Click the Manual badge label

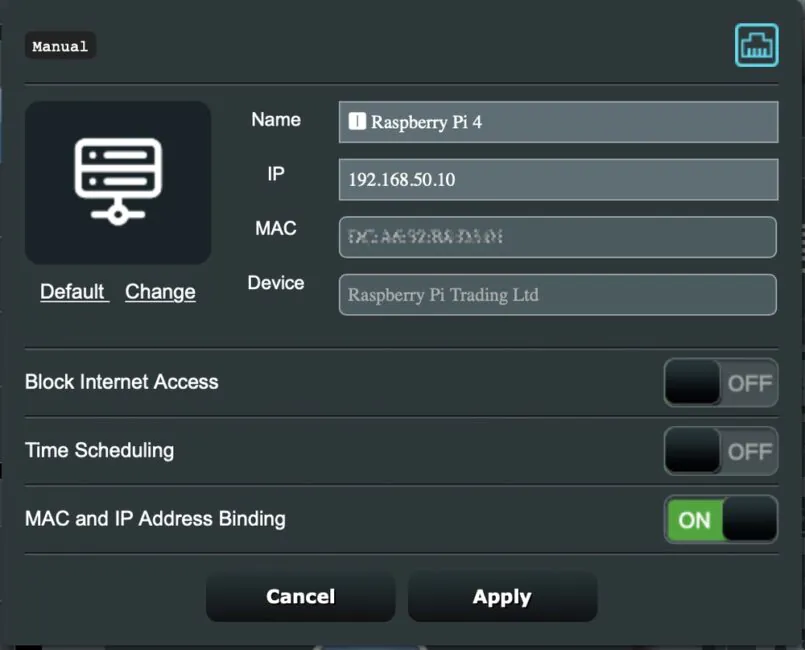click(60, 46)
